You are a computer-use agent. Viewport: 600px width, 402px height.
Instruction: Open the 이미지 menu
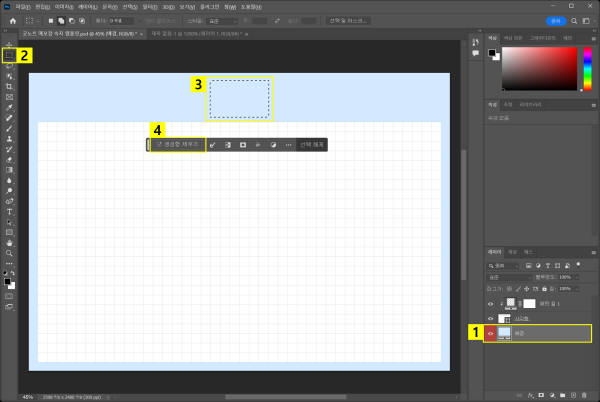(x=64, y=7)
